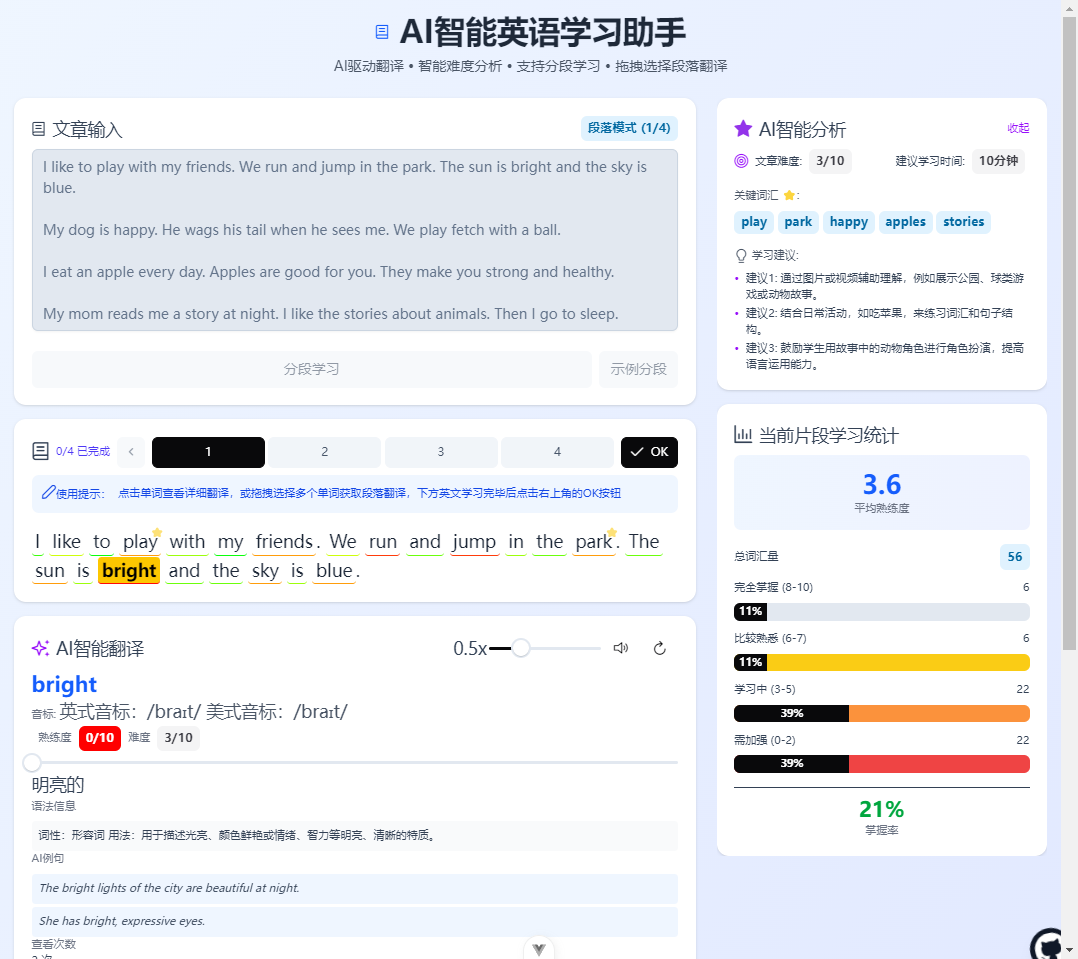Click the OK completion button
Screen dimensions: 1078x959
pyautogui.click(x=649, y=452)
